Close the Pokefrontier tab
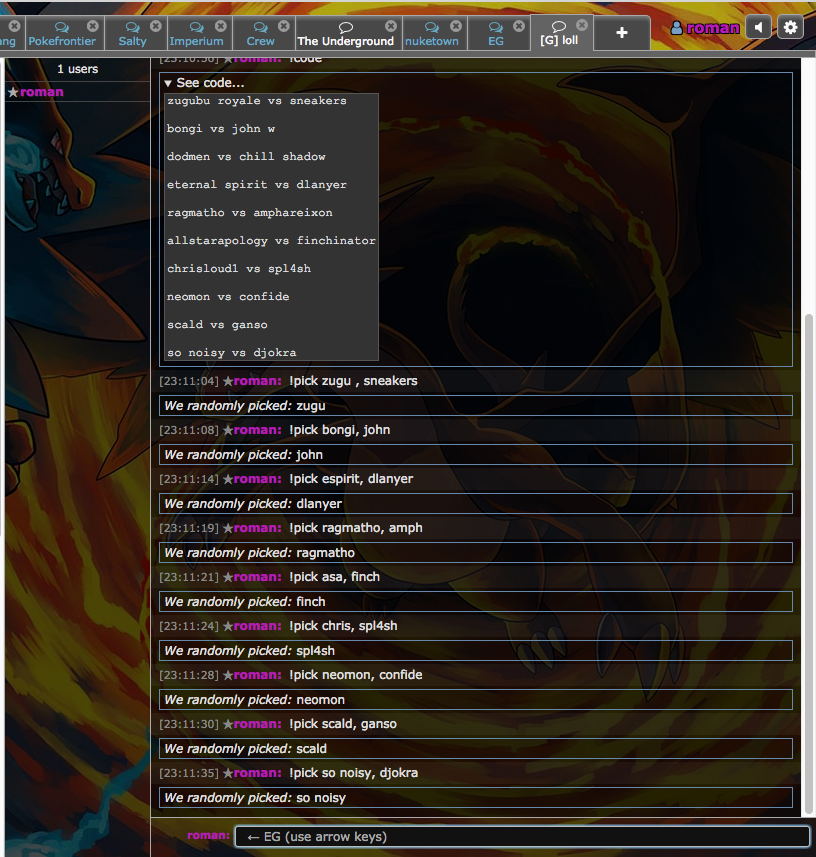816x857 pixels. 93,26
